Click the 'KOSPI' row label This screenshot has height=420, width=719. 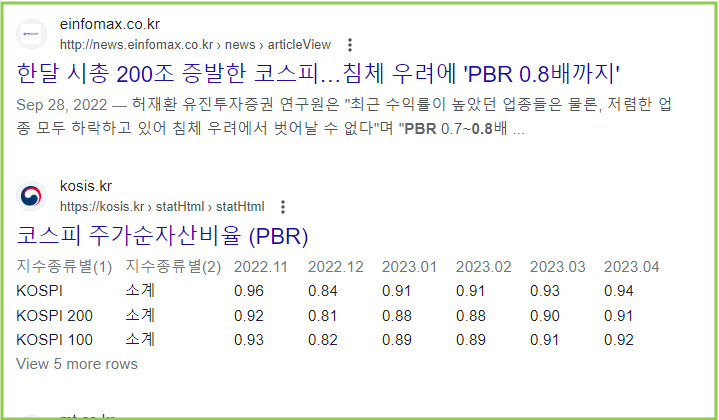39,291
